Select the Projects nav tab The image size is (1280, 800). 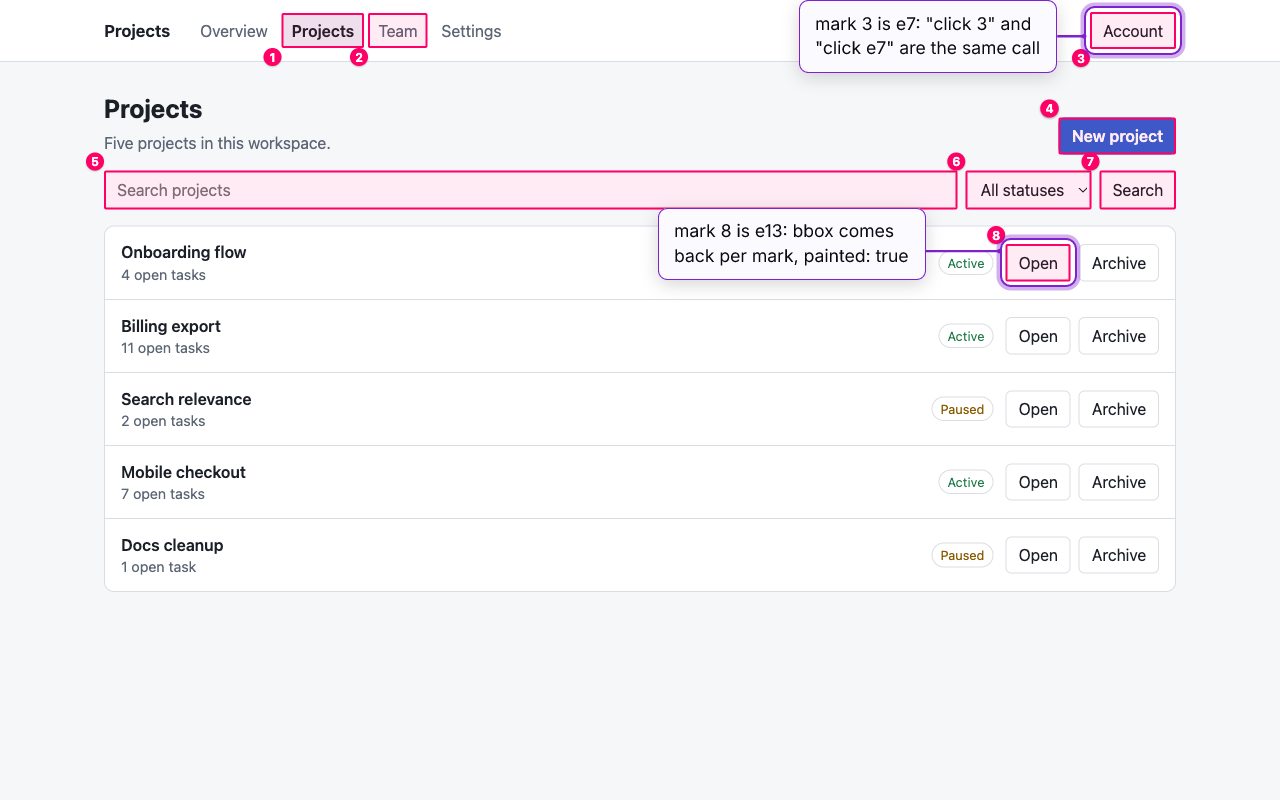click(323, 31)
